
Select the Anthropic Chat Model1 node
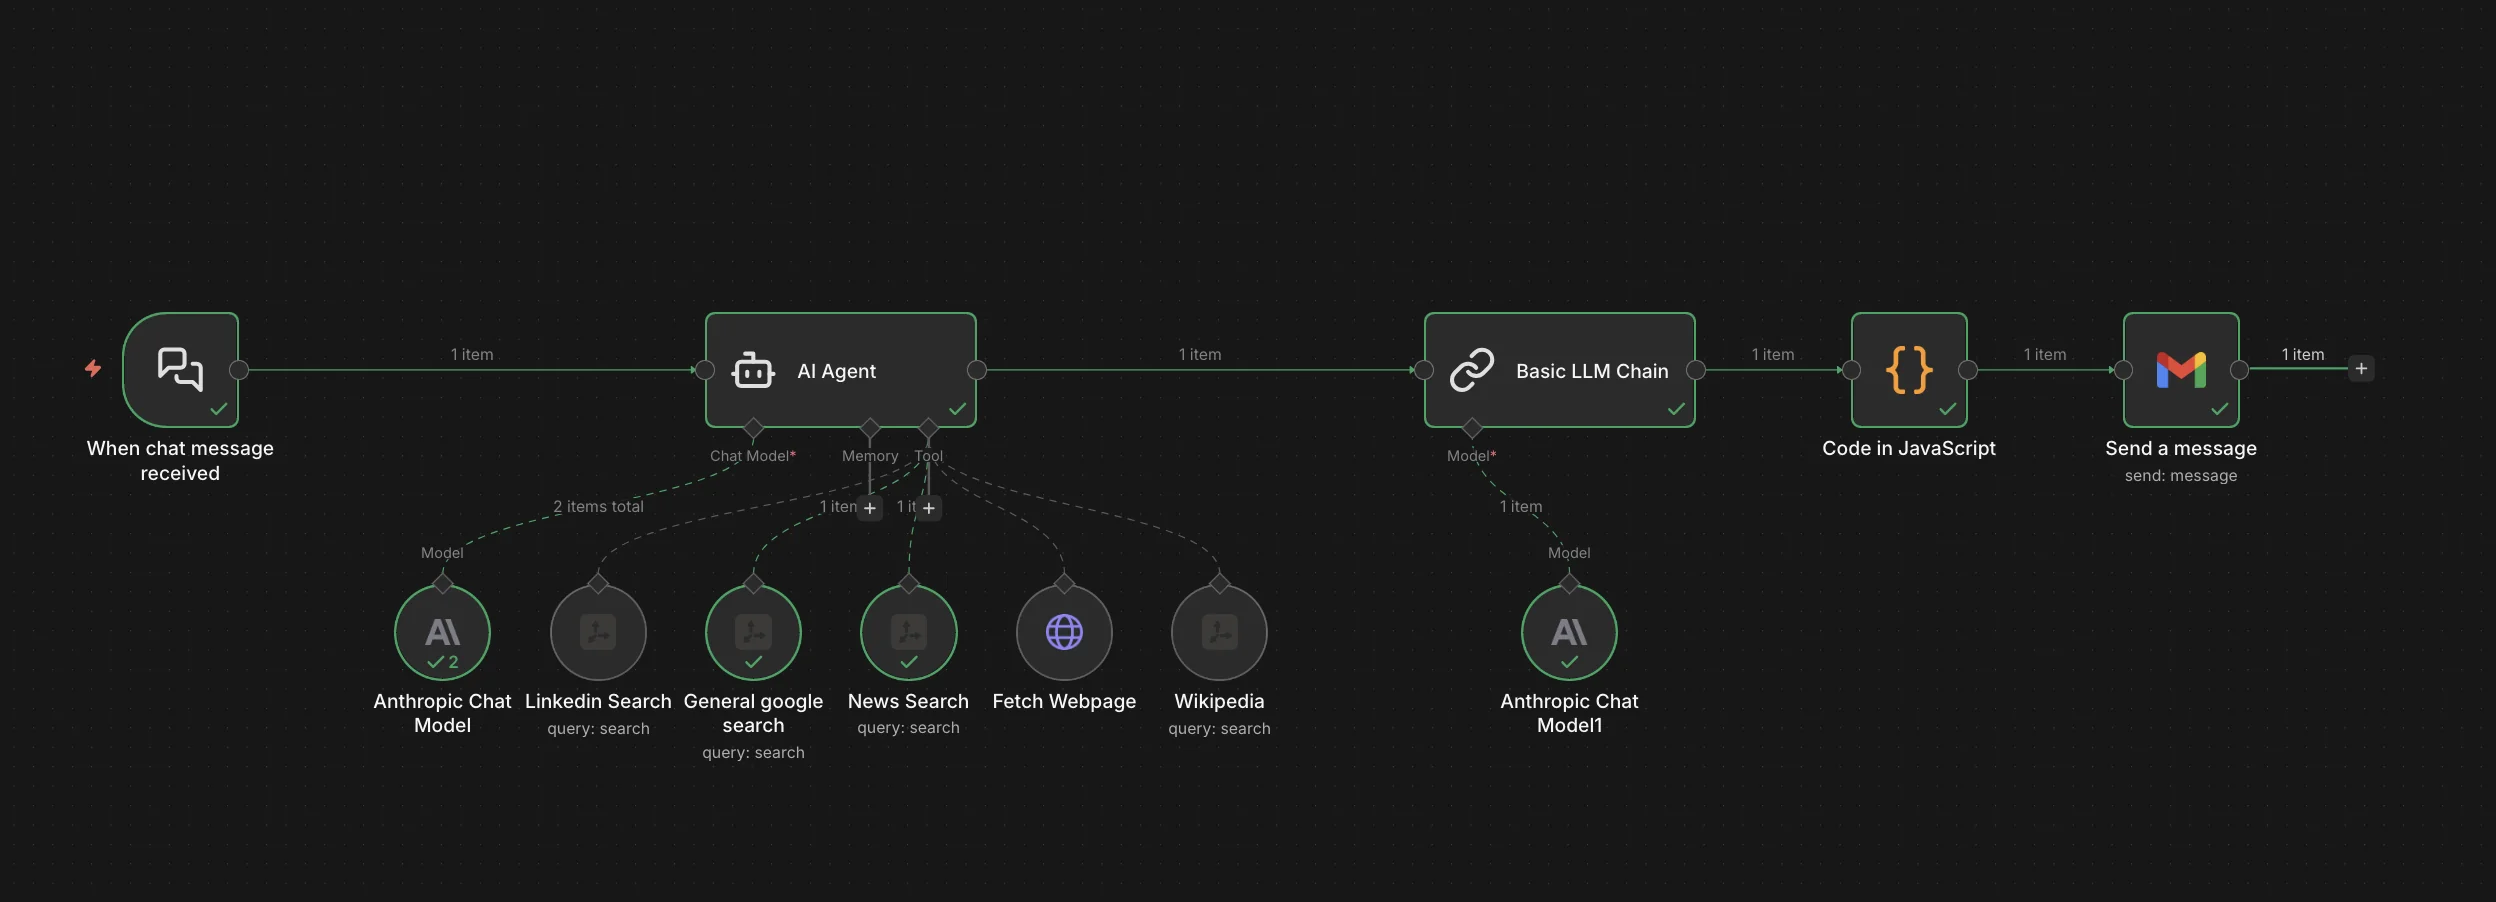pyautogui.click(x=1569, y=632)
